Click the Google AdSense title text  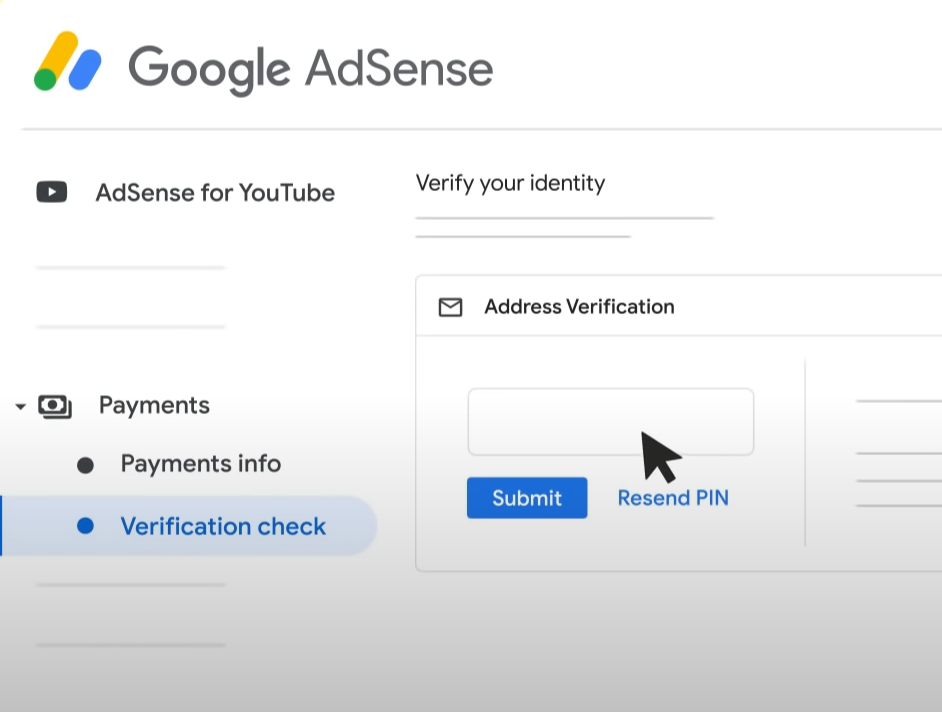(x=311, y=69)
